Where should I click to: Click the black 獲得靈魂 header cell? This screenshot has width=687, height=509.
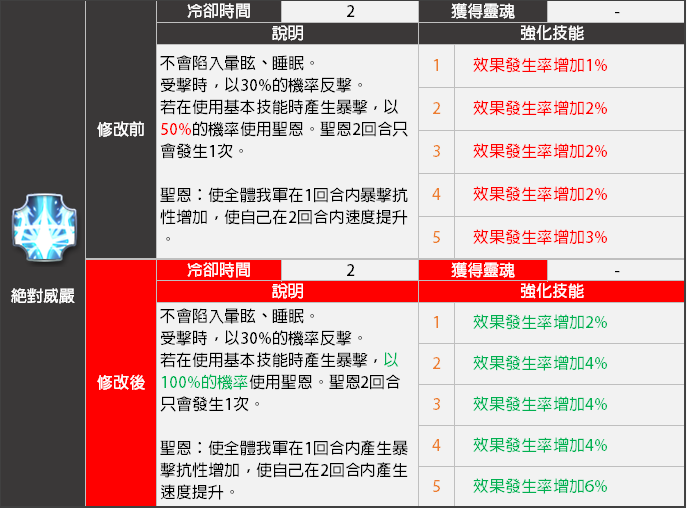click(x=484, y=12)
